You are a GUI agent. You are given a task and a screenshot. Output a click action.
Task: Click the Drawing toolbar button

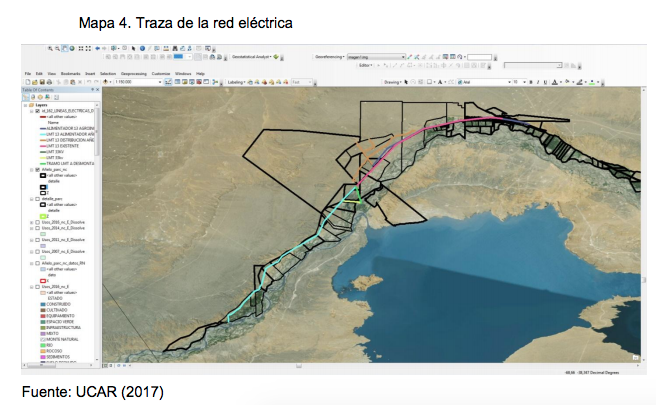(x=392, y=82)
